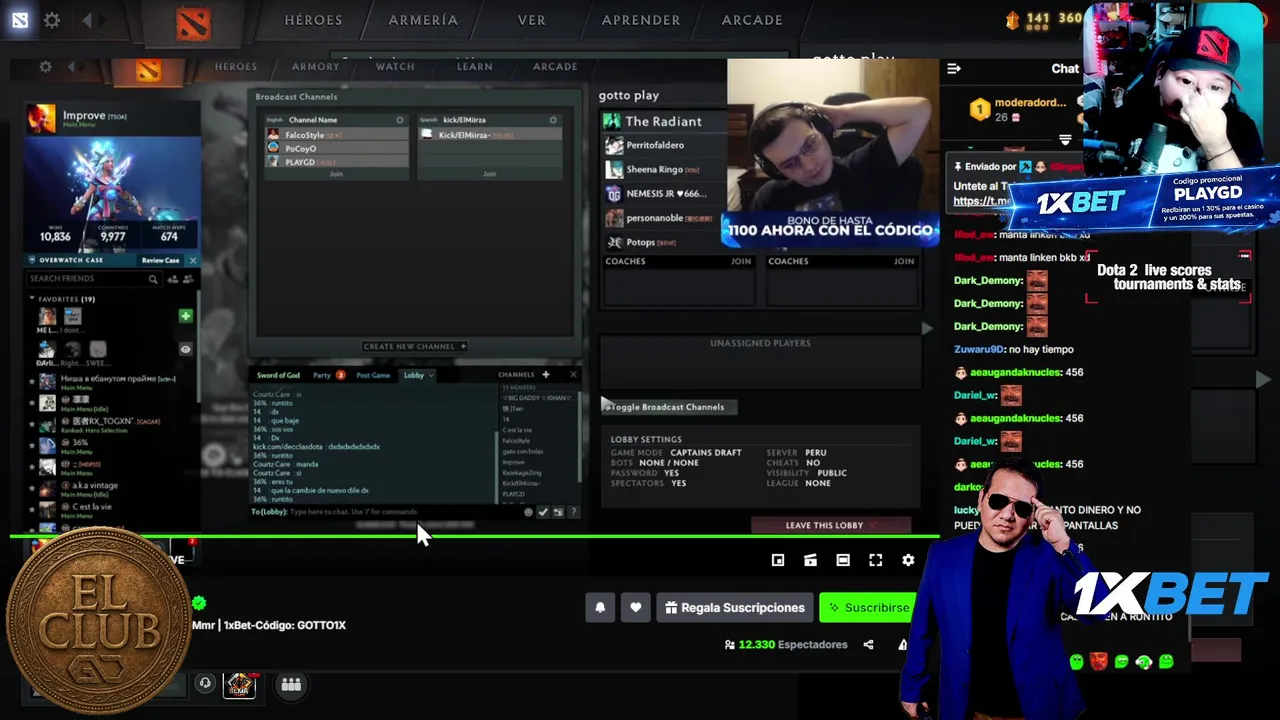The image size is (1280, 720).
Task: Open Spanish channel settings gear
Action: pyautogui.click(x=553, y=120)
